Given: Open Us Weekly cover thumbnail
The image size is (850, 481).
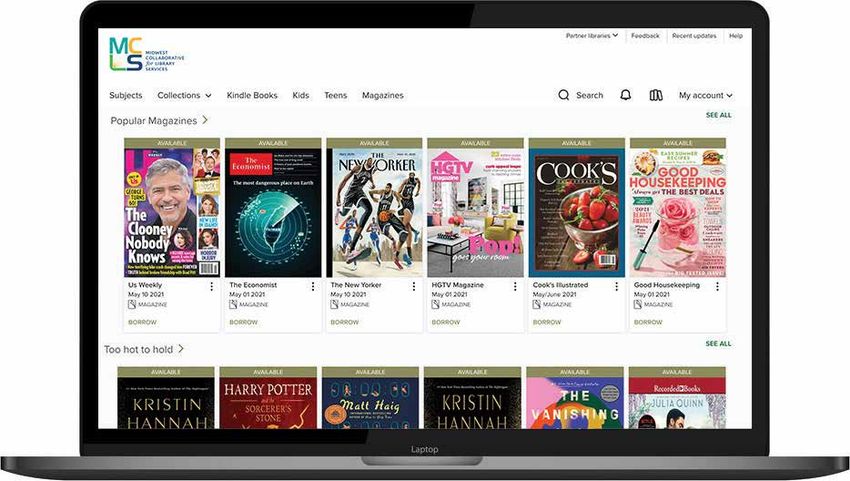Looking at the screenshot, I should [x=172, y=213].
